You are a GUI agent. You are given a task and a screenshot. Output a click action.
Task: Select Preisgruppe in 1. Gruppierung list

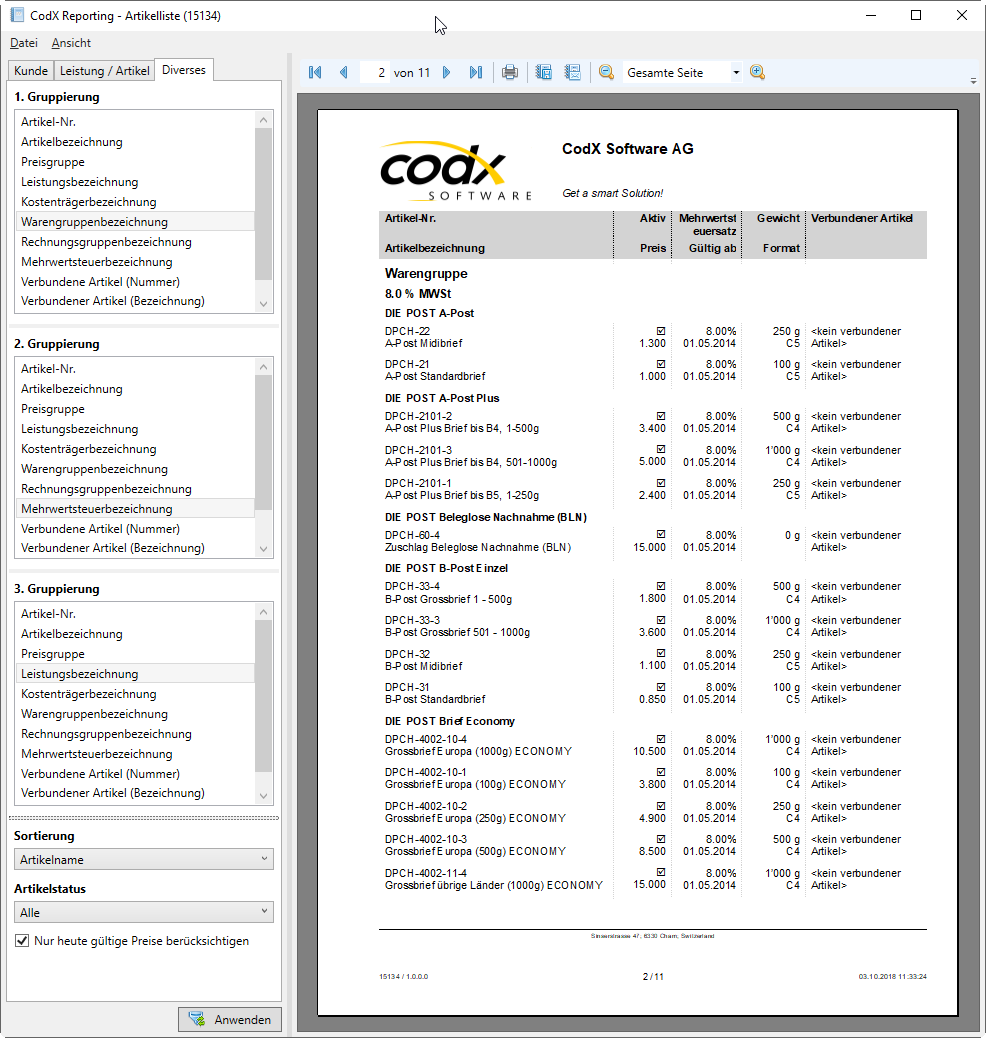pos(135,162)
